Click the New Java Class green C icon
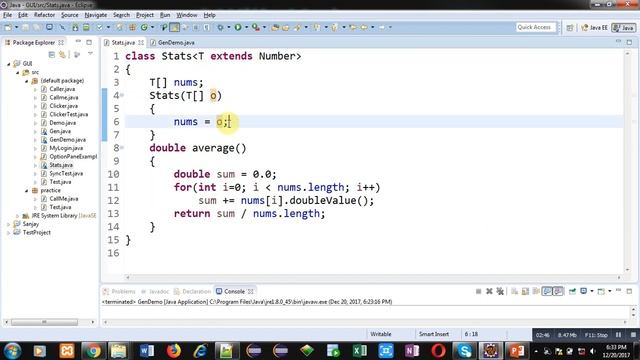 [144, 27]
